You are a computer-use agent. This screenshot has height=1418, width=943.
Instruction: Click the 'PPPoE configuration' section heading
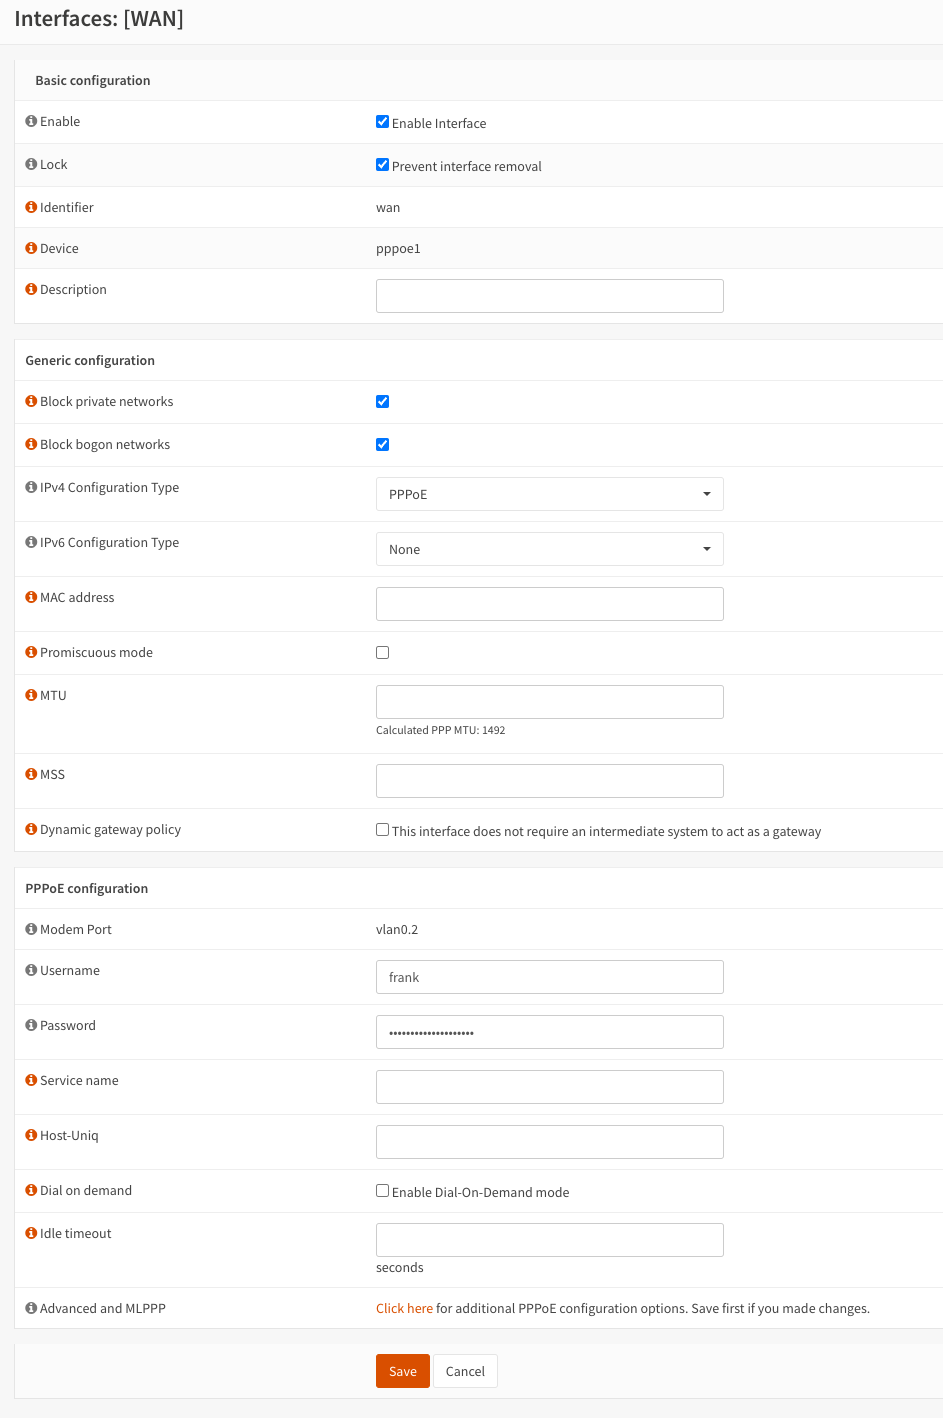click(x=87, y=888)
